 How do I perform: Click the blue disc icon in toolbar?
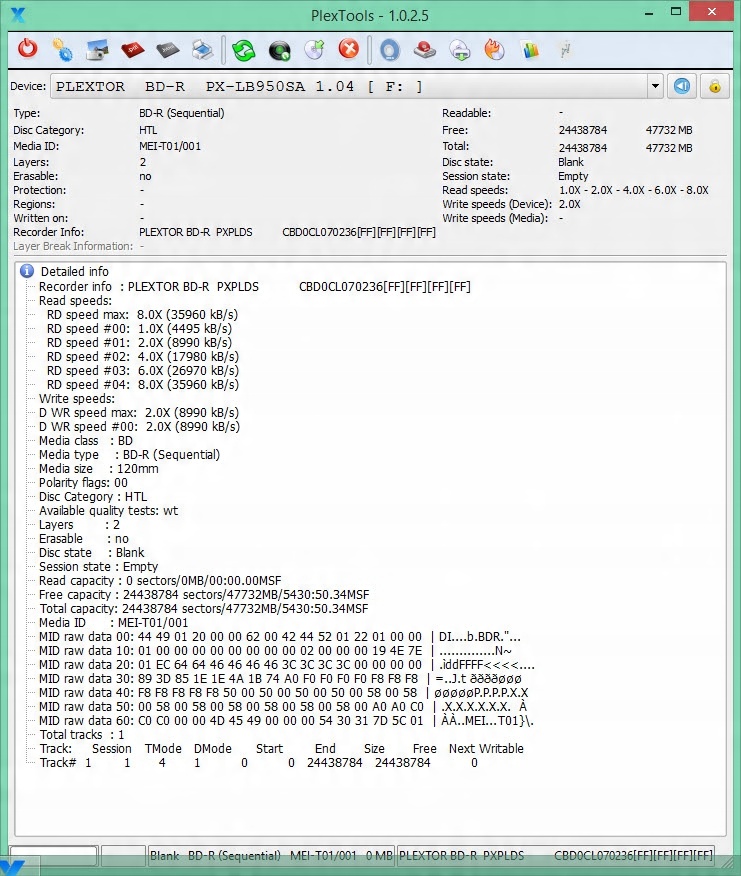pyautogui.click(x=390, y=50)
